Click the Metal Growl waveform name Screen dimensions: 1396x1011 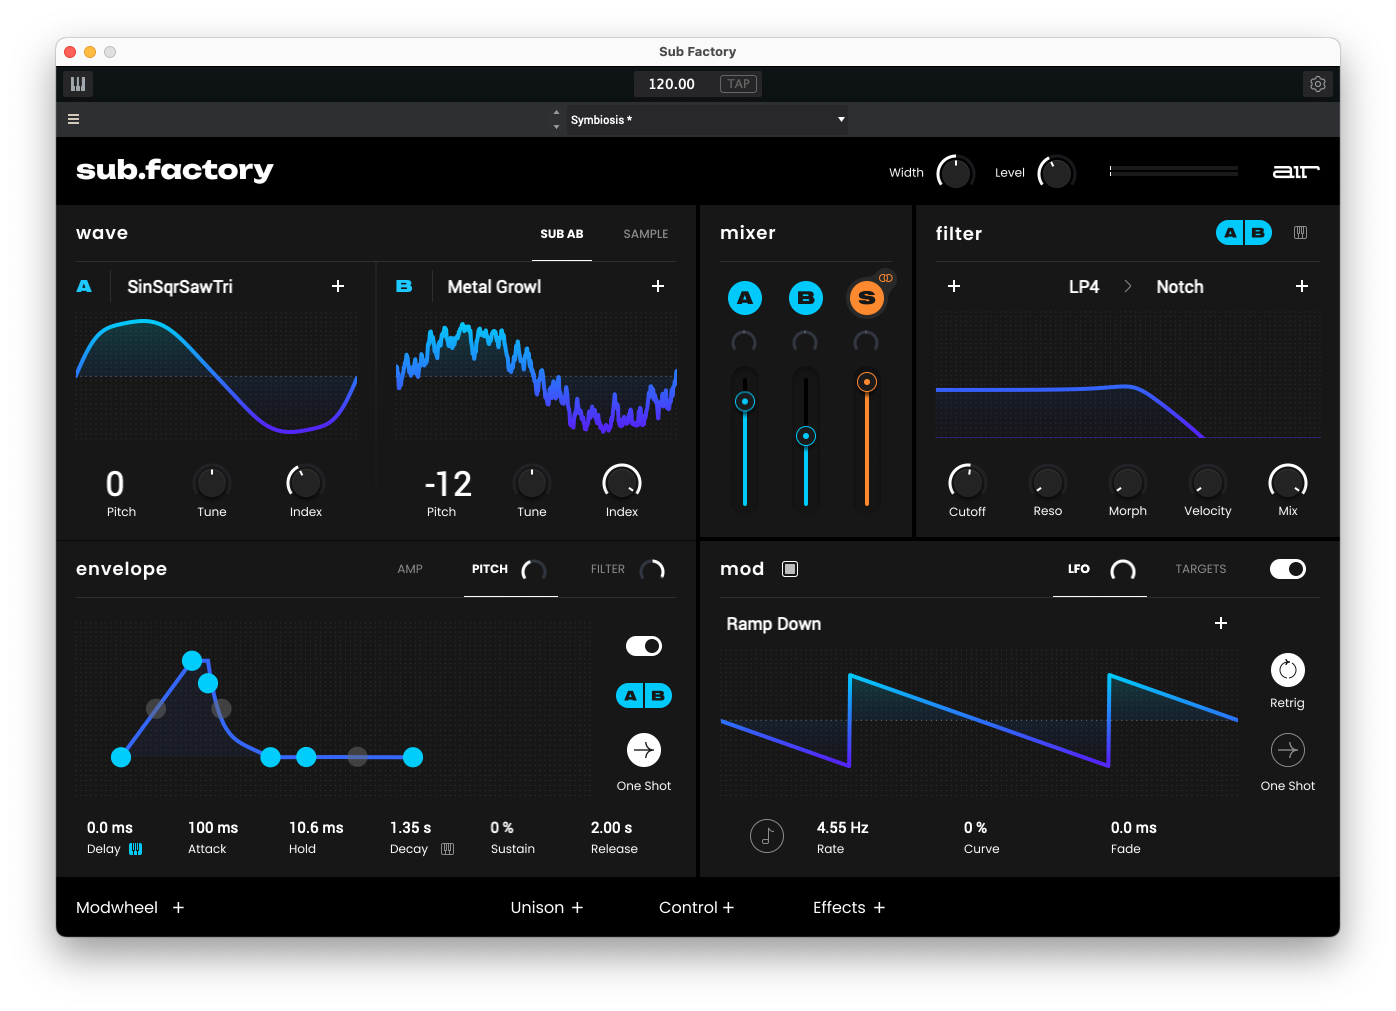(x=494, y=287)
